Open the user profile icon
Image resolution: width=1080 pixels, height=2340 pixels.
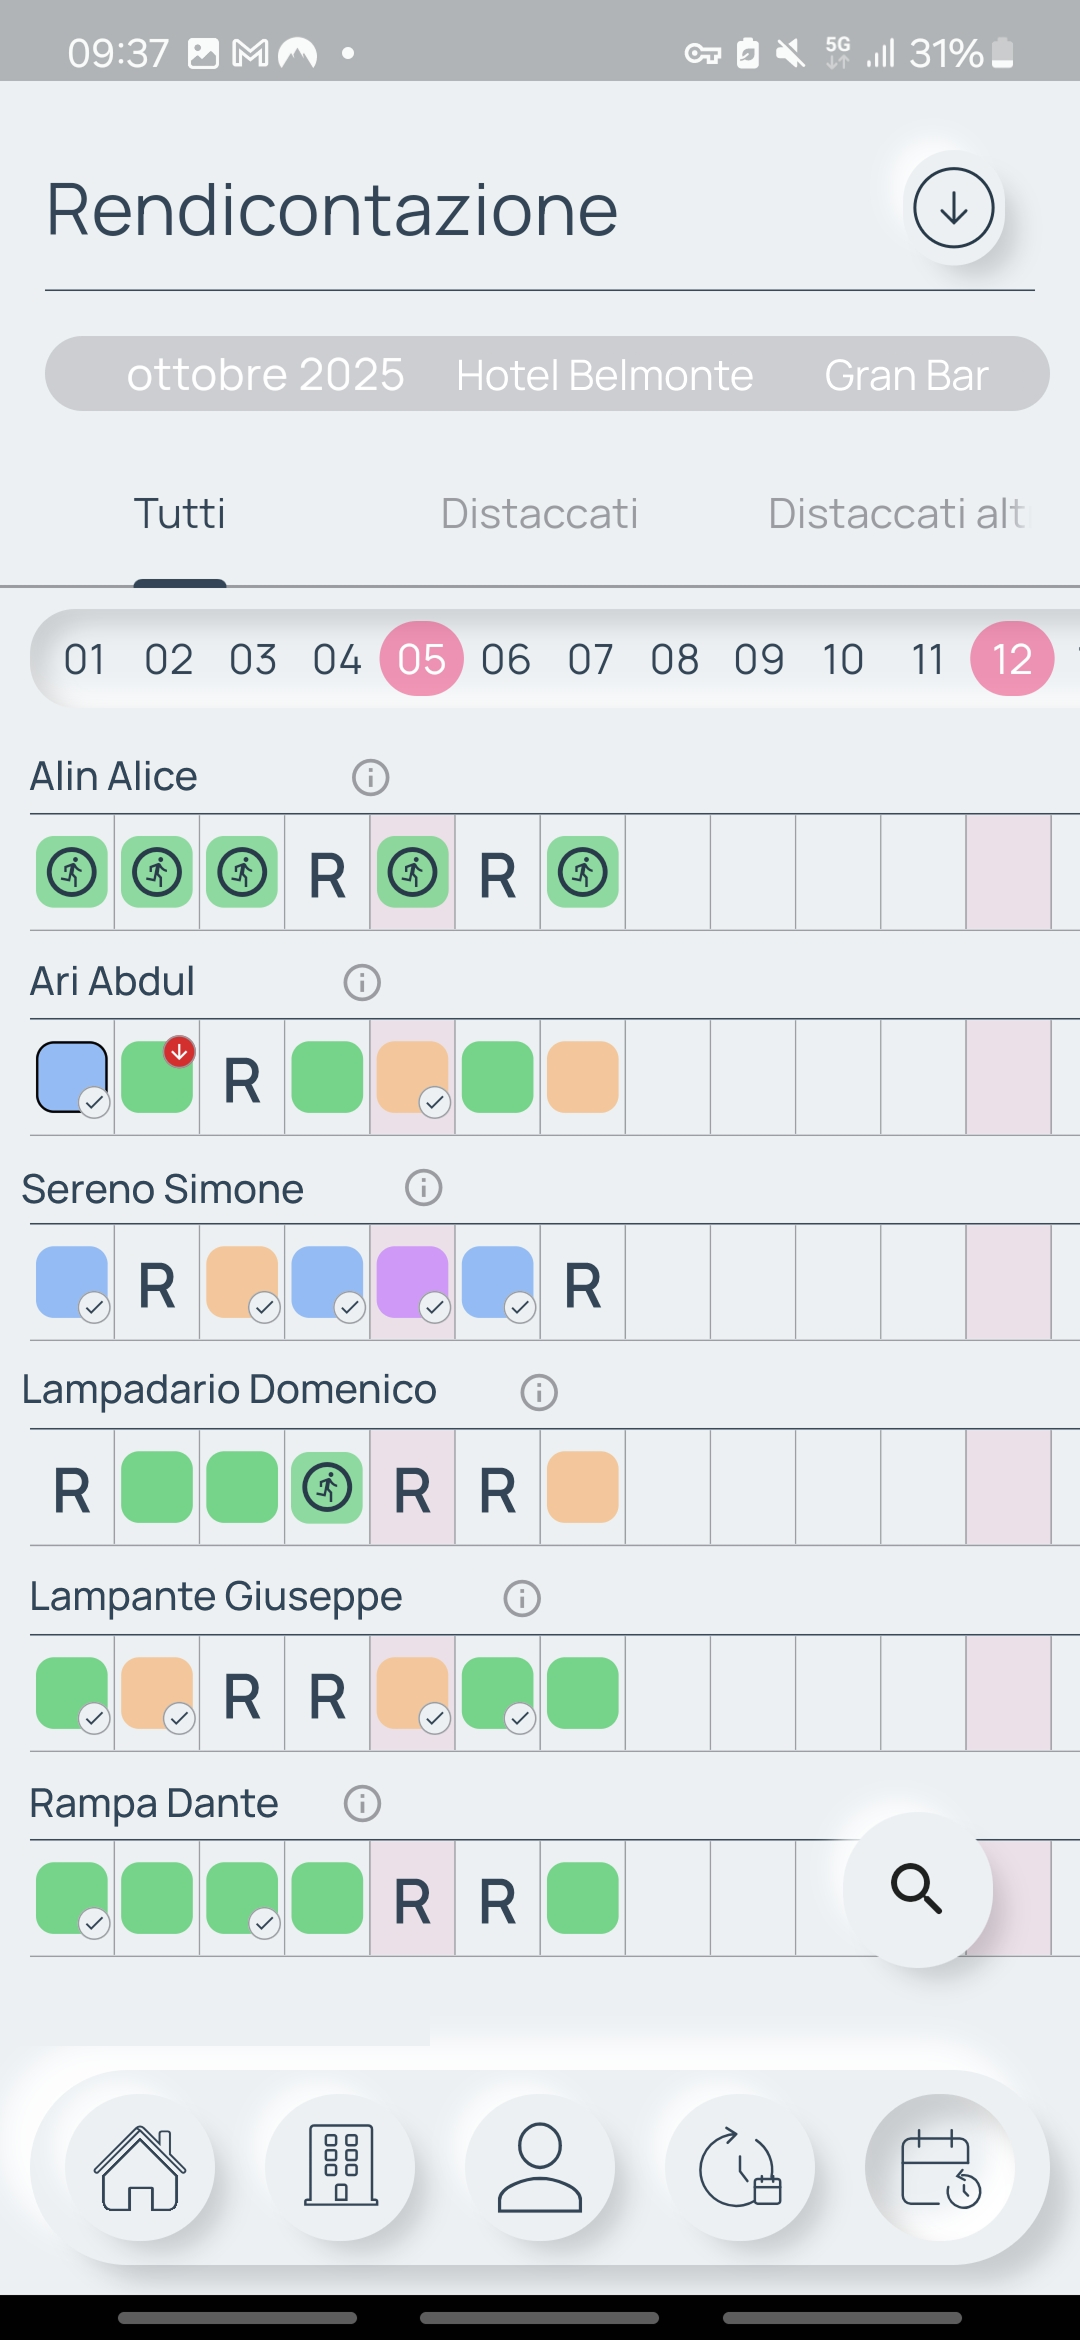tap(540, 2167)
